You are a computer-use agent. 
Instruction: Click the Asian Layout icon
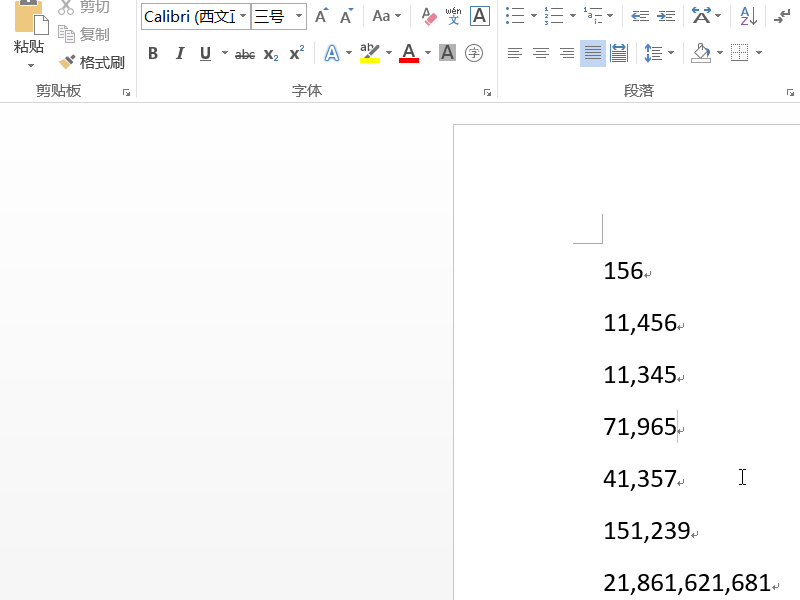click(701, 16)
